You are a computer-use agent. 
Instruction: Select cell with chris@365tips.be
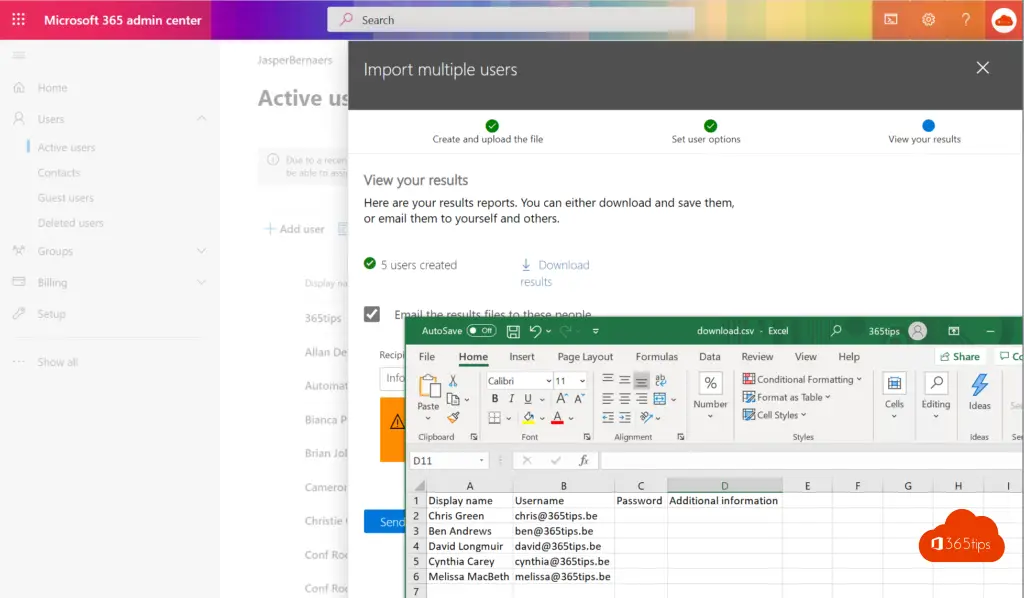563,516
